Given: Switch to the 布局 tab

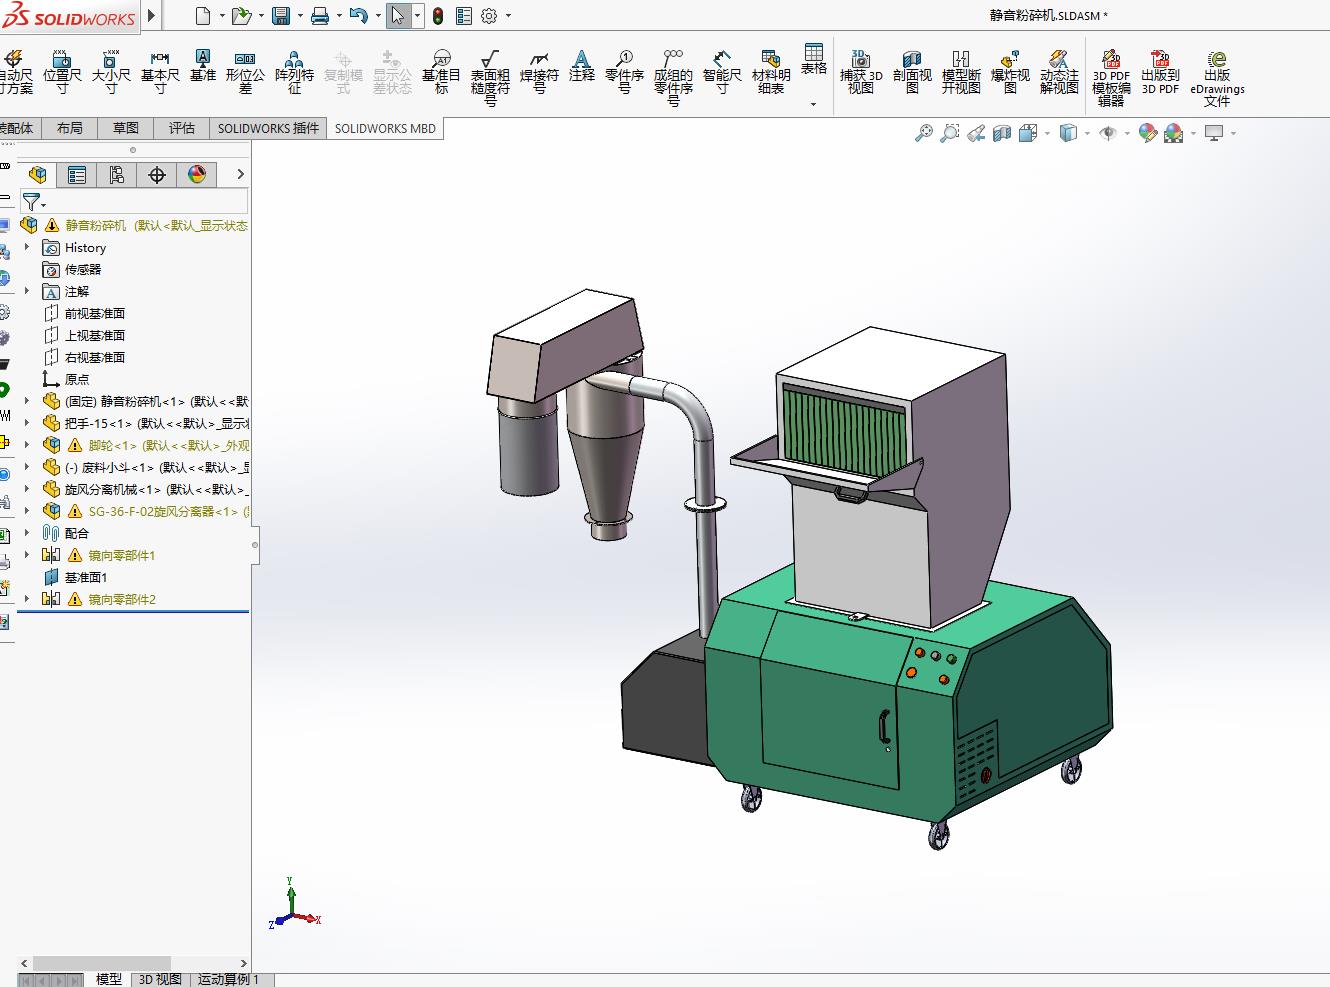Looking at the screenshot, I should [70, 128].
